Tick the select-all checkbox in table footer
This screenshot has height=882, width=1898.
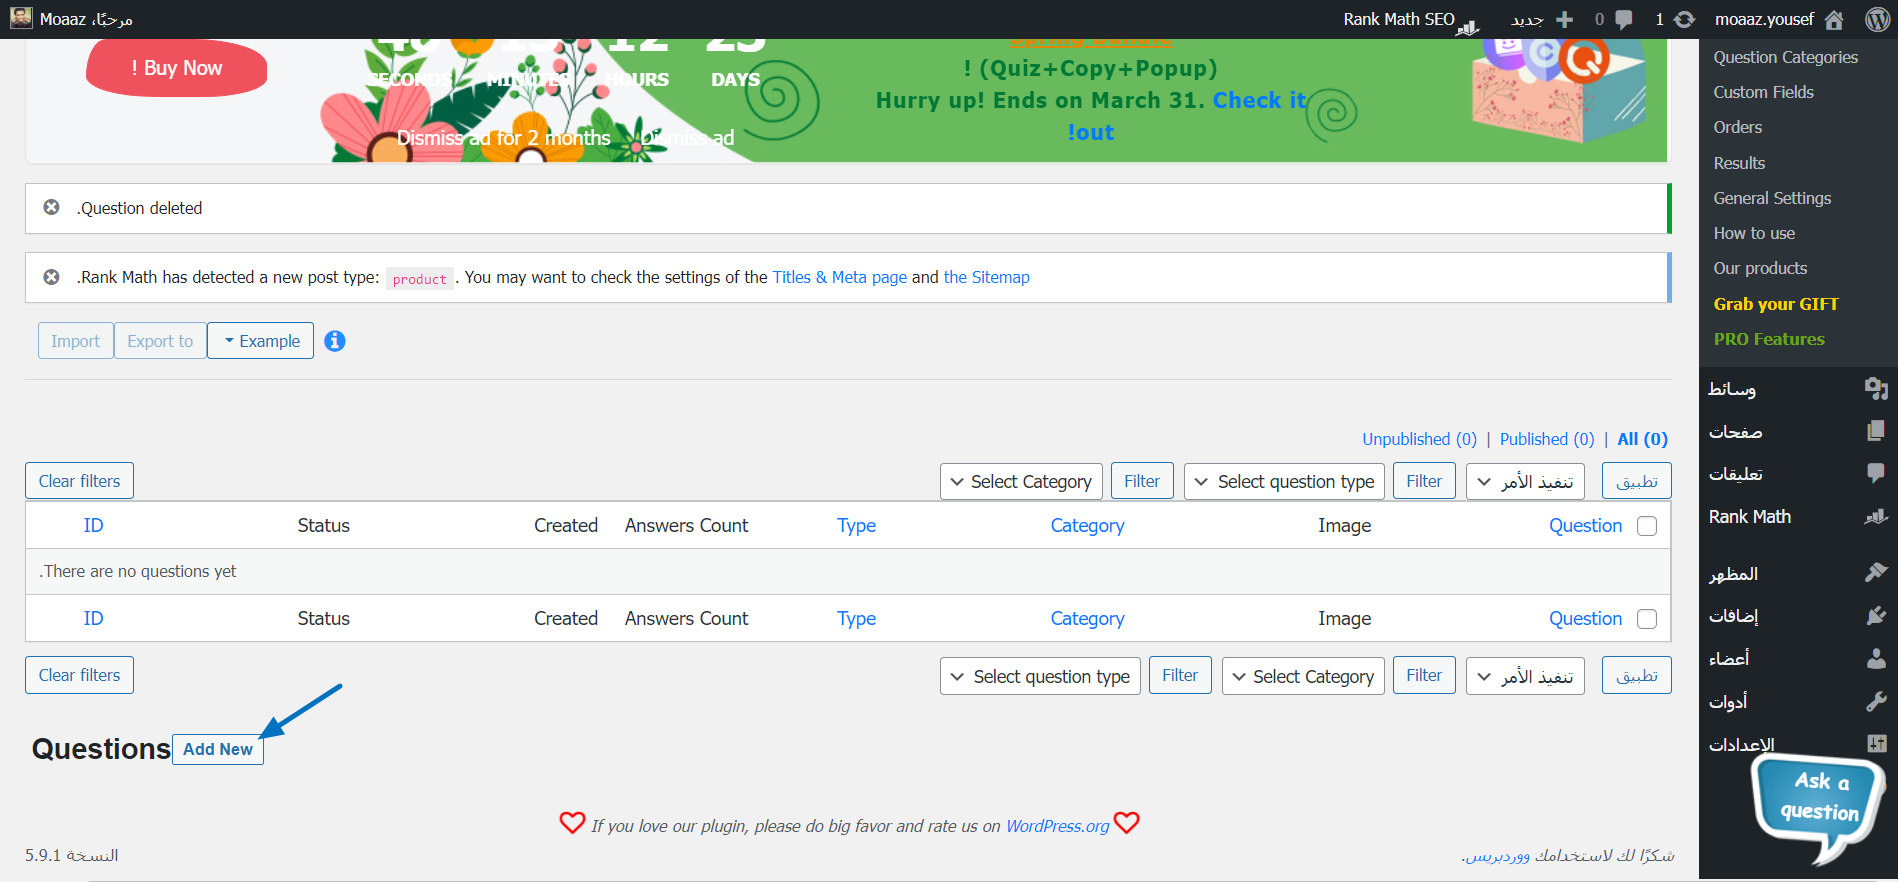[1647, 619]
